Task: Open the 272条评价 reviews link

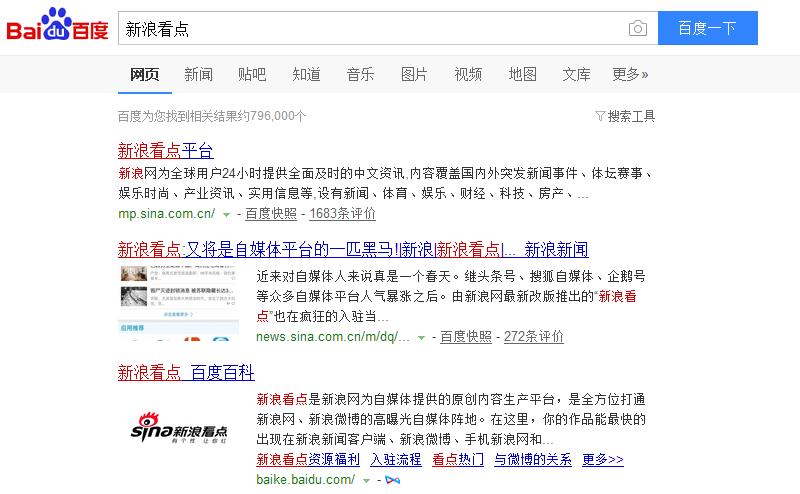Action: coord(534,337)
